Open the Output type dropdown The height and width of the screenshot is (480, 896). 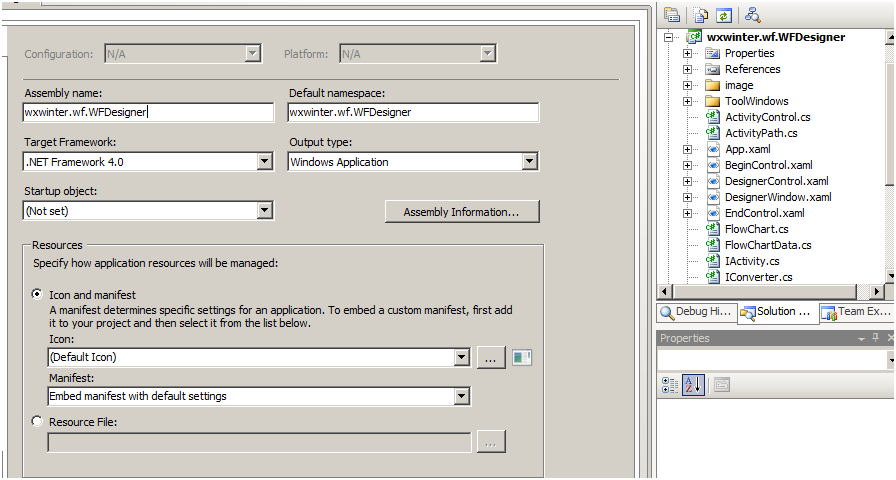[x=530, y=162]
